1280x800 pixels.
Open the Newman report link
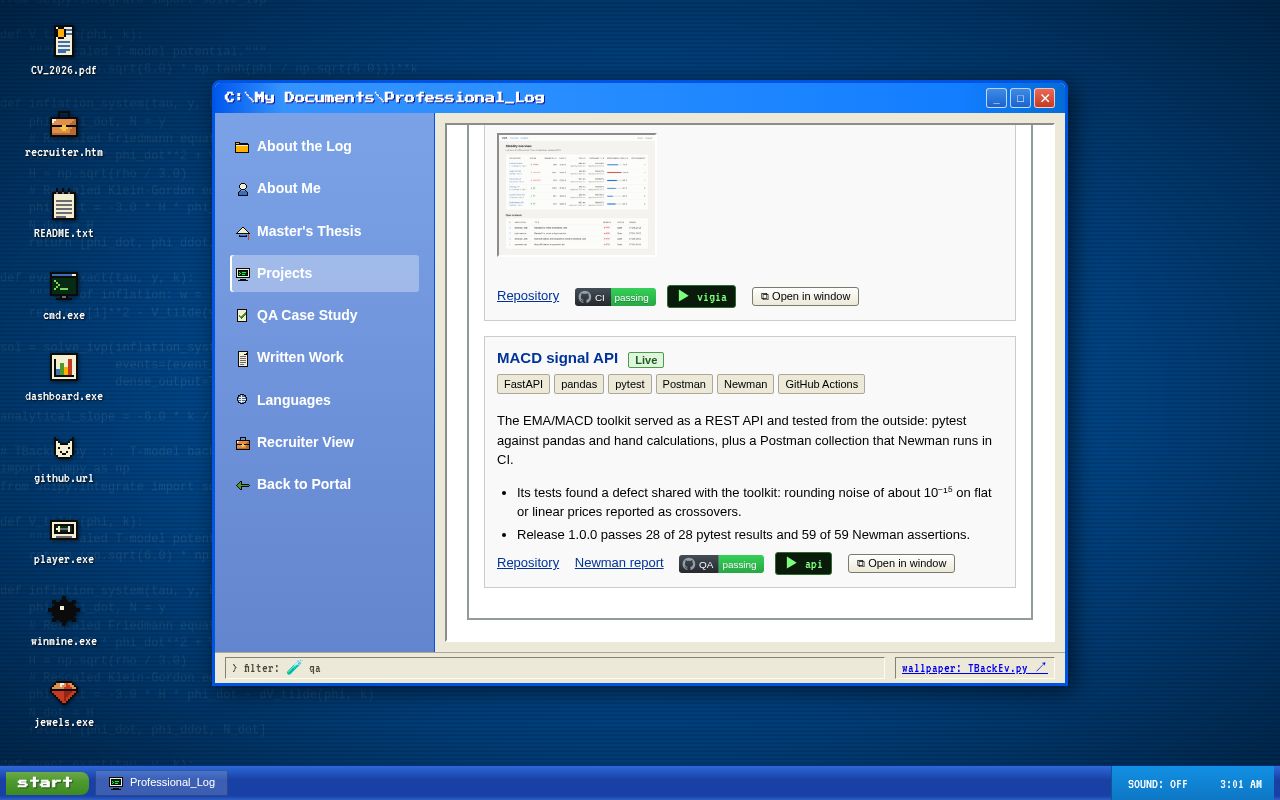pos(619,562)
